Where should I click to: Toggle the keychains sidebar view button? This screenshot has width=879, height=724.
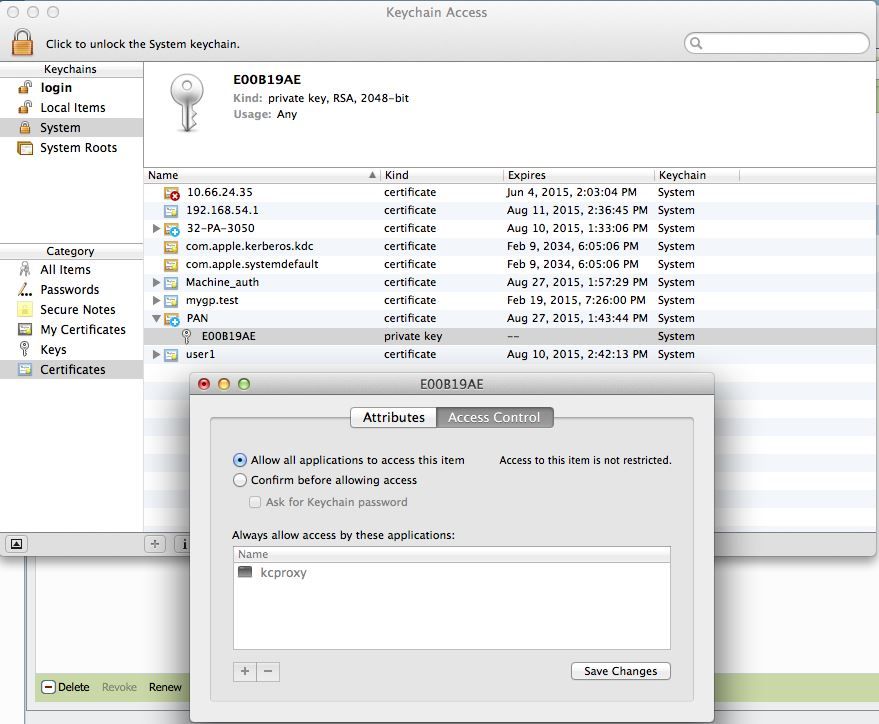point(17,544)
